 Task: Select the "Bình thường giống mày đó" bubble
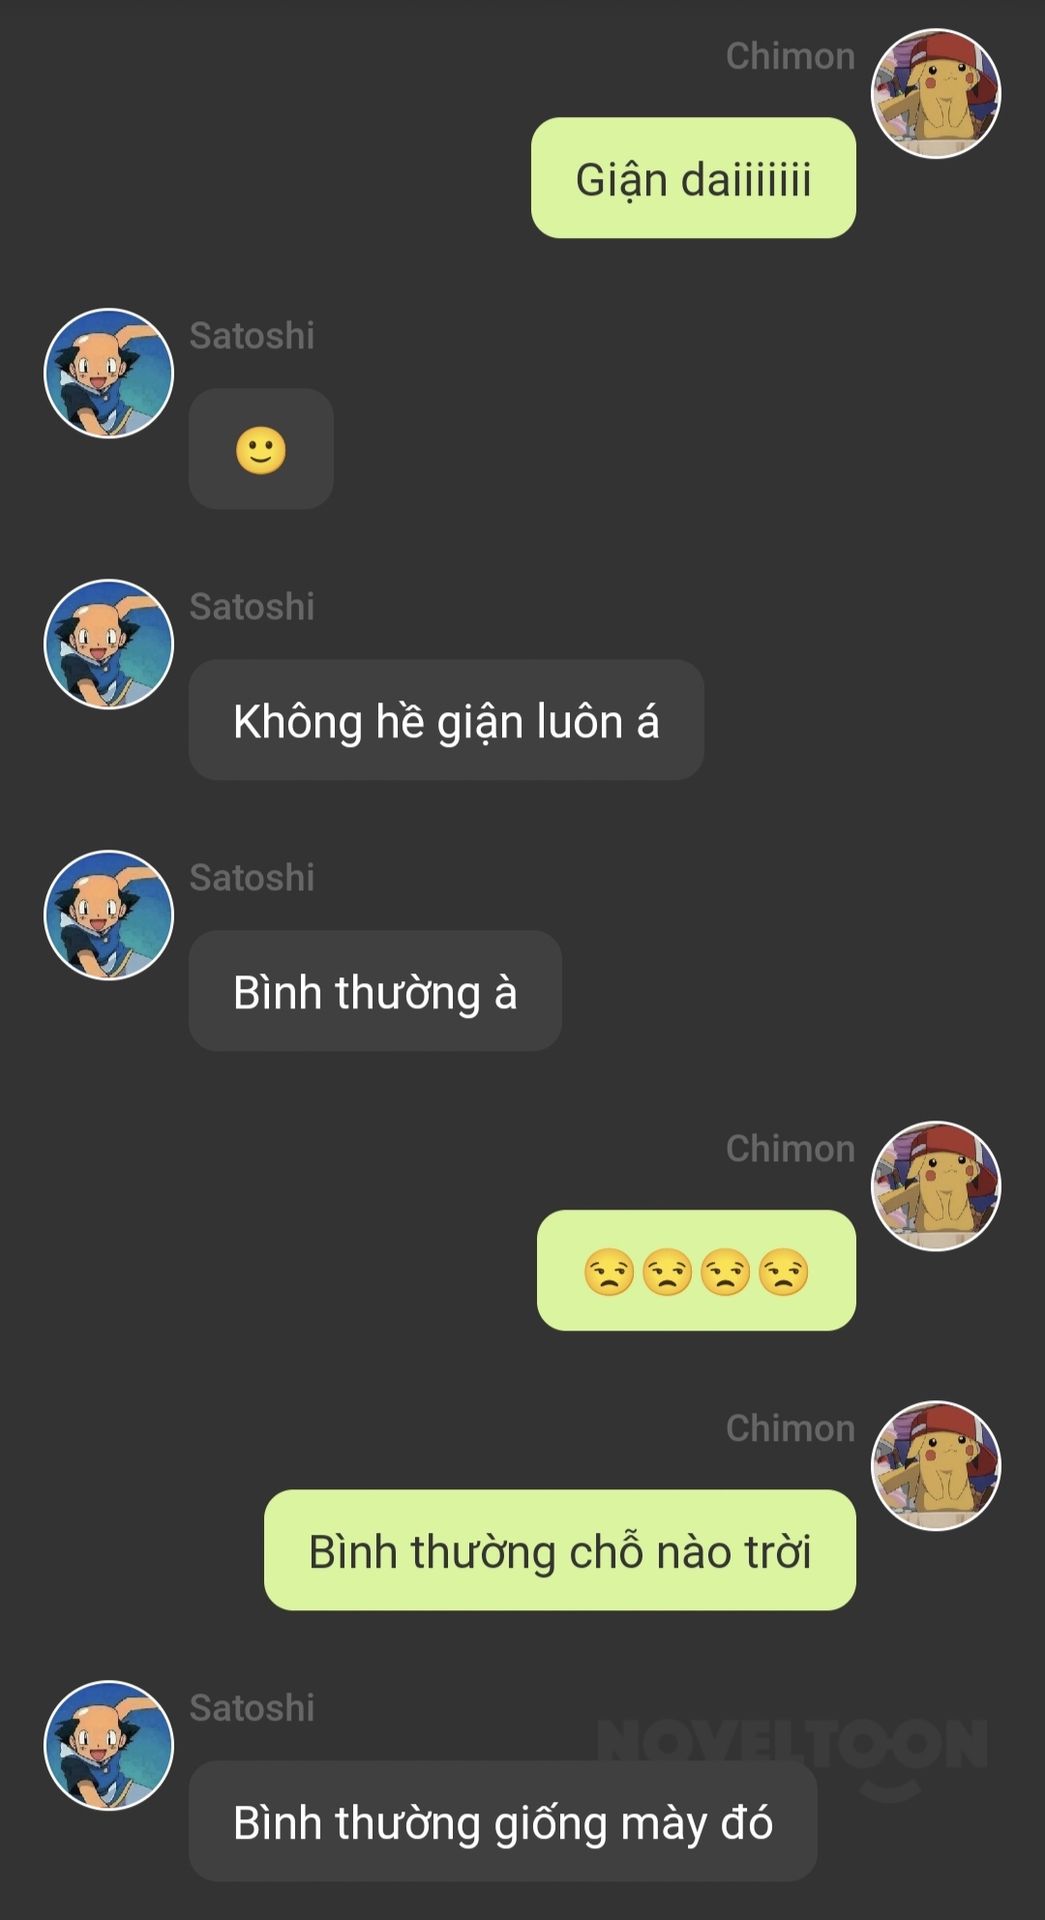click(x=503, y=1821)
